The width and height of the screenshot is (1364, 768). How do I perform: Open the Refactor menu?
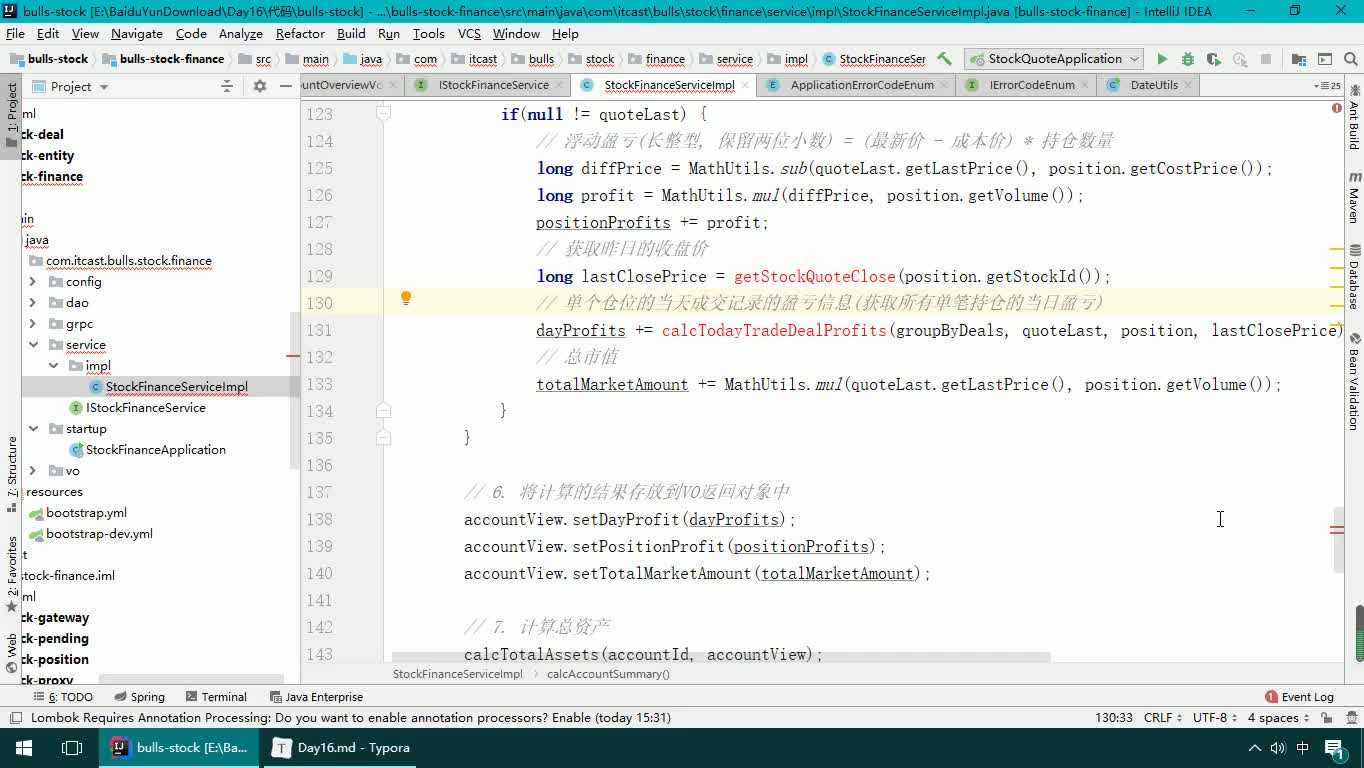coord(300,33)
